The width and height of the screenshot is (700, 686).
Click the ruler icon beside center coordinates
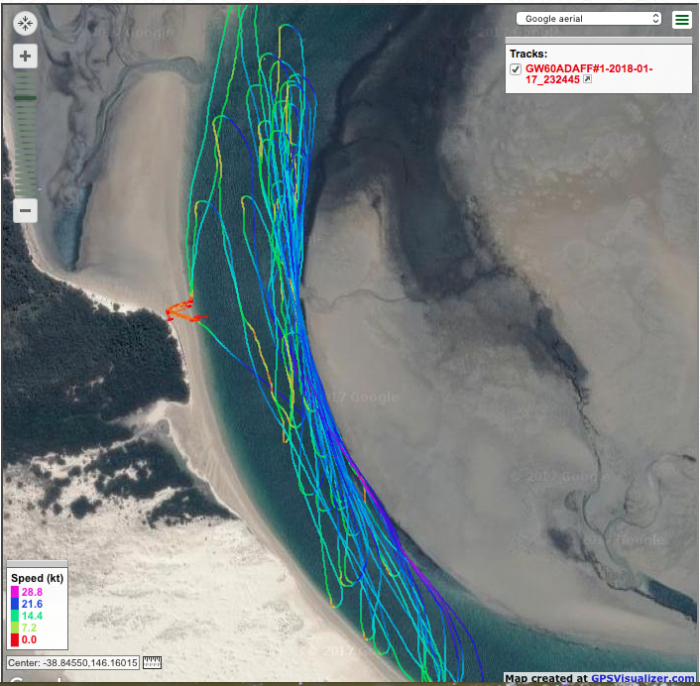click(152, 662)
